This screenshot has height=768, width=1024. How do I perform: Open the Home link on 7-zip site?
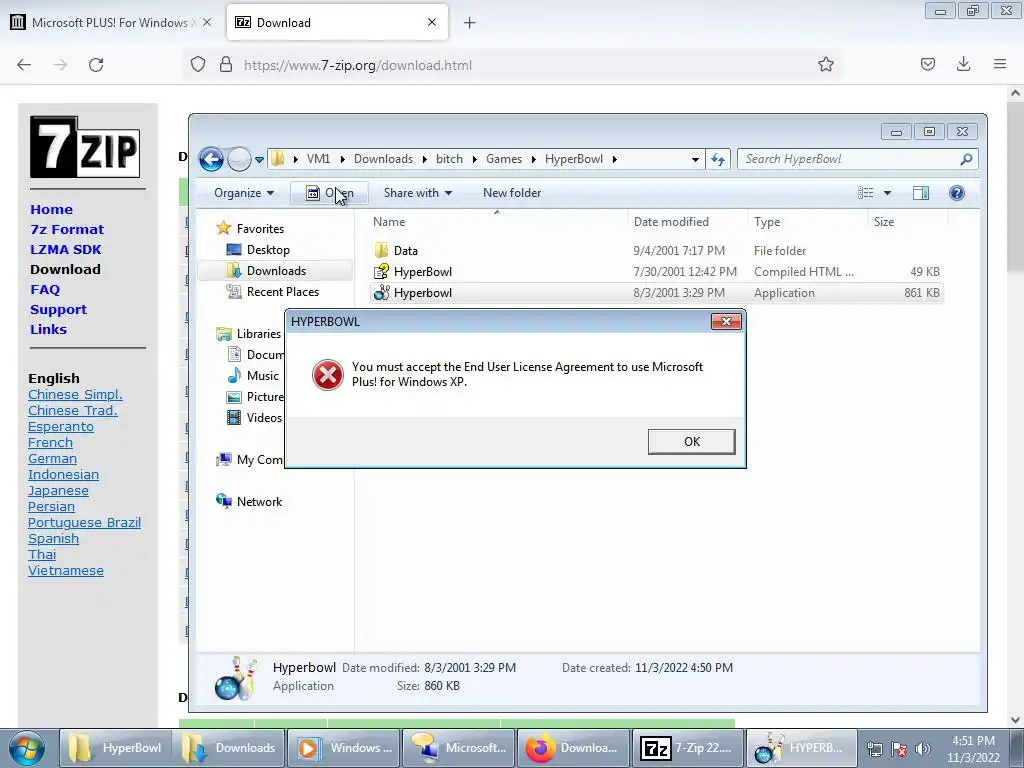click(52, 210)
